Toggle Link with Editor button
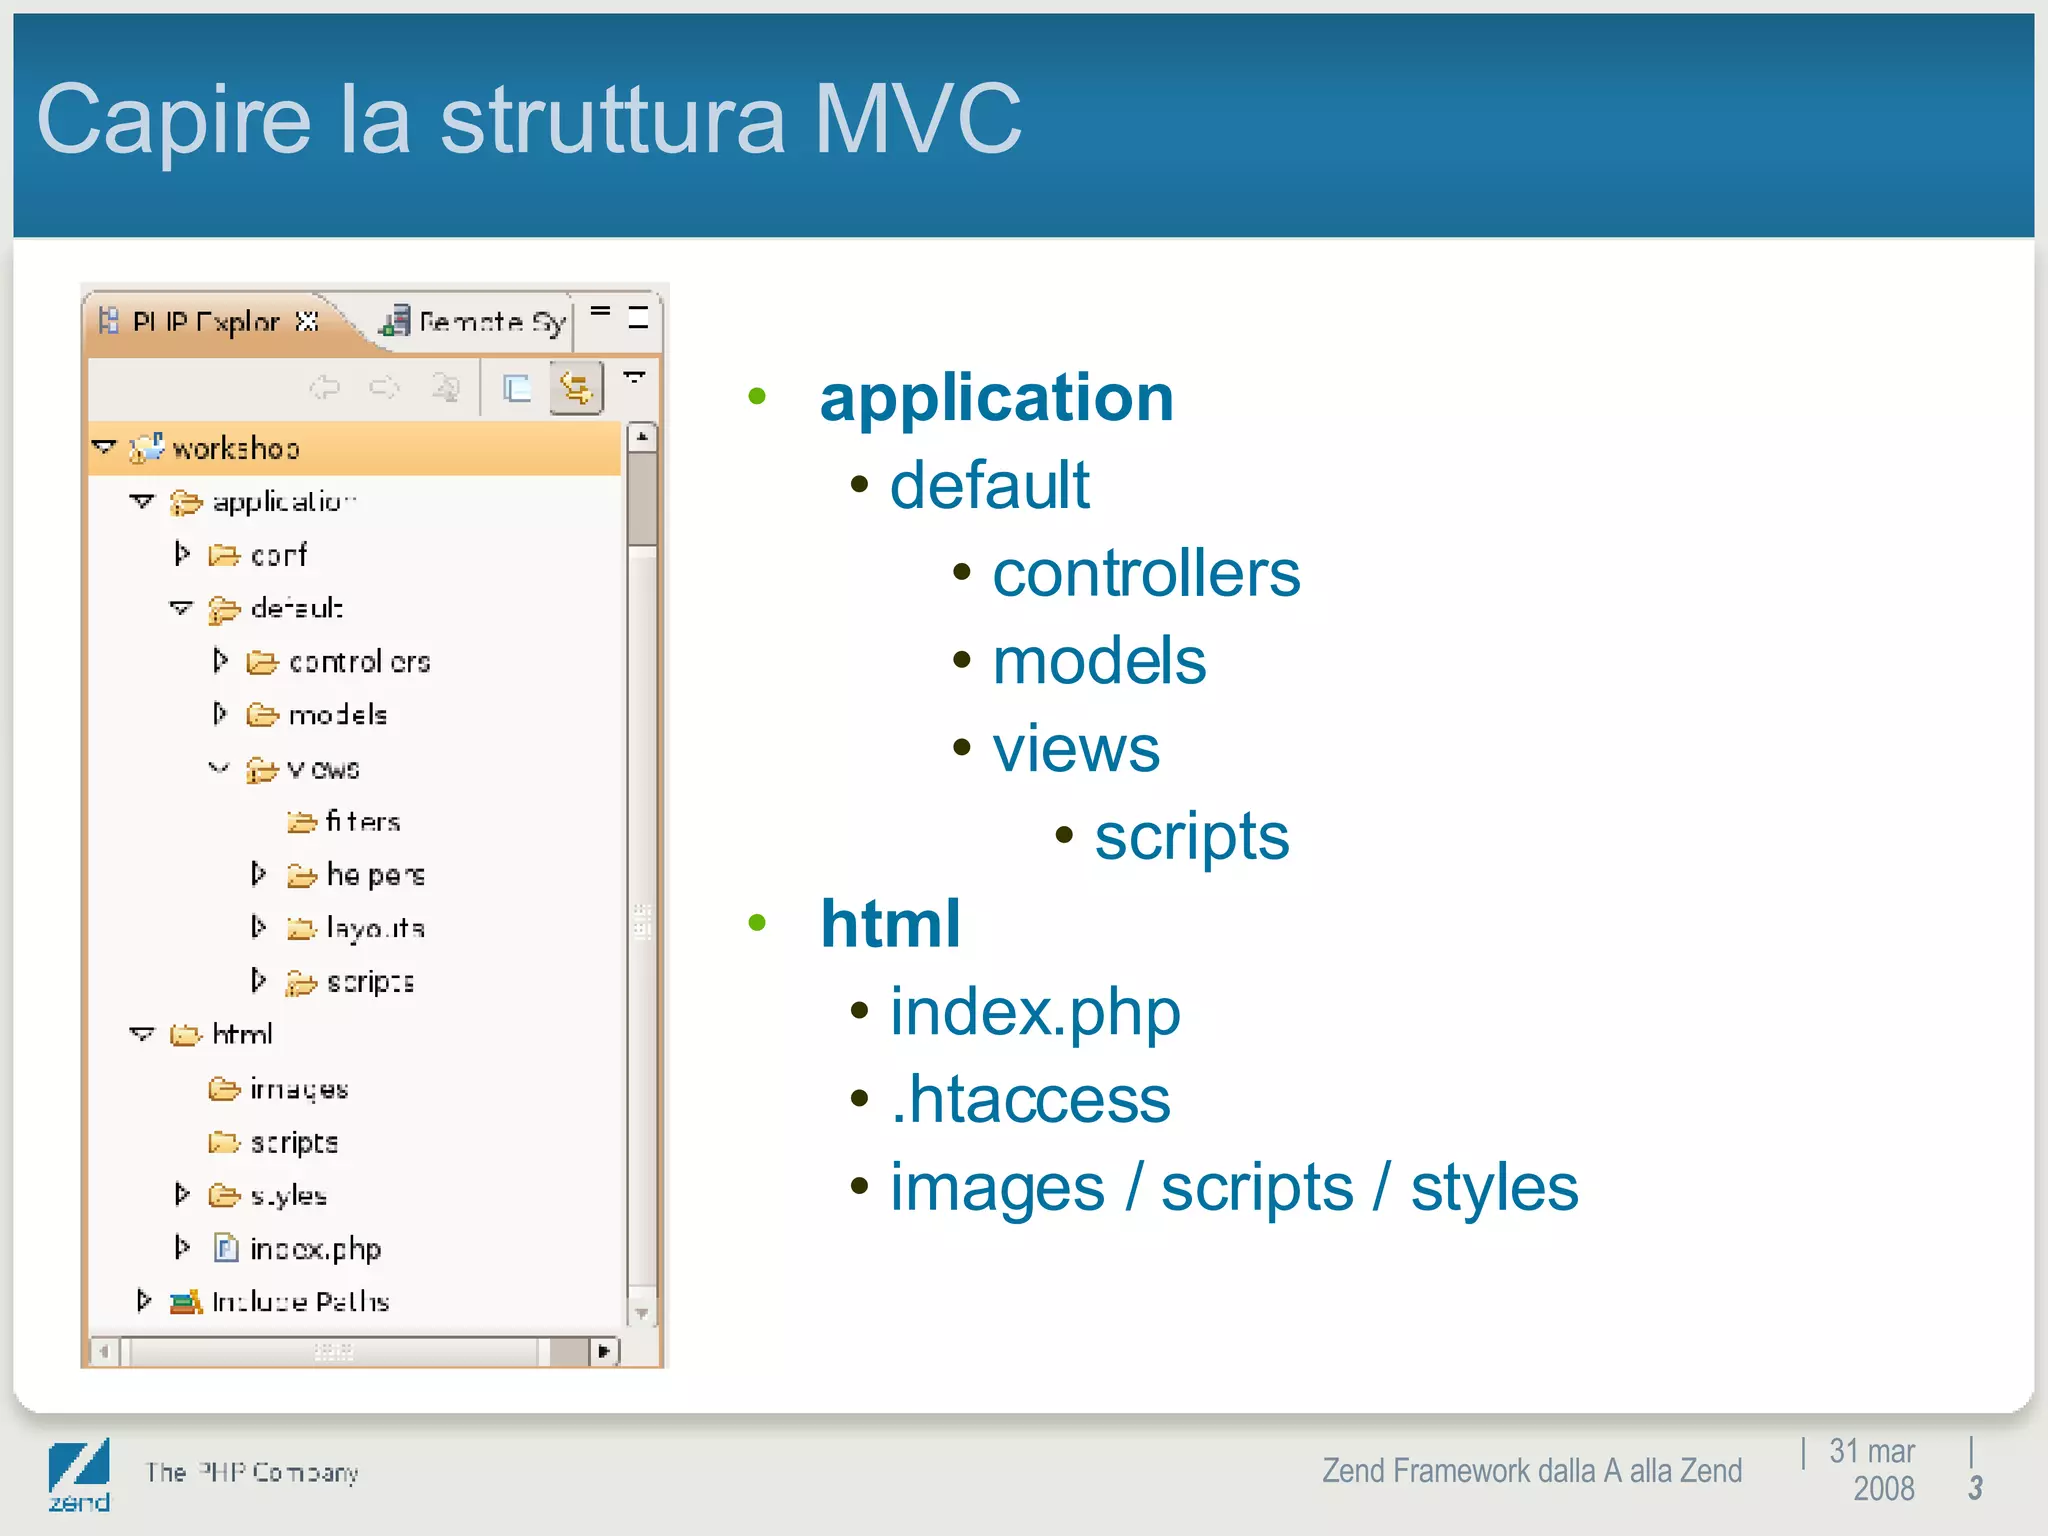 pos(577,388)
